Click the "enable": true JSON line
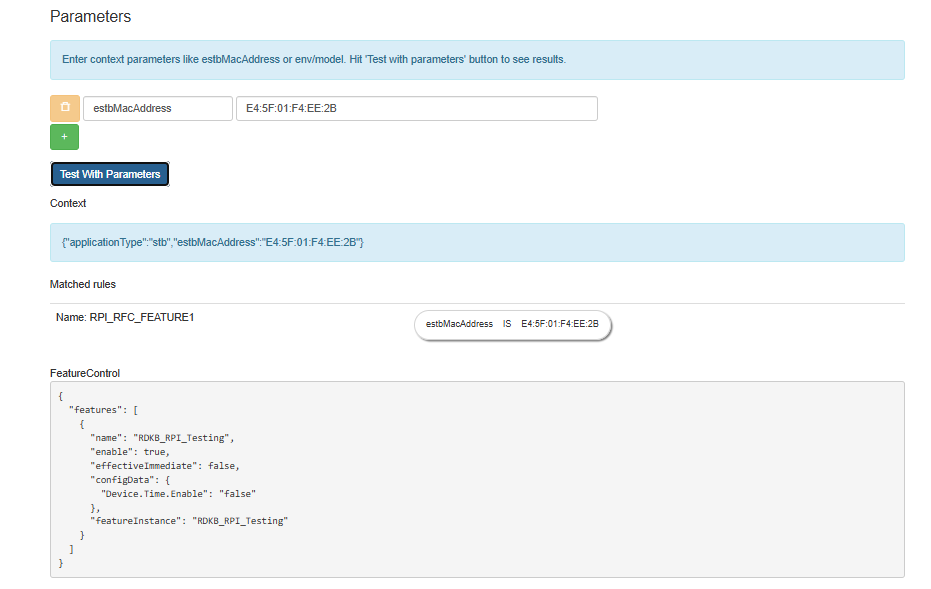The height and width of the screenshot is (589, 931). click(x=130, y=452)
